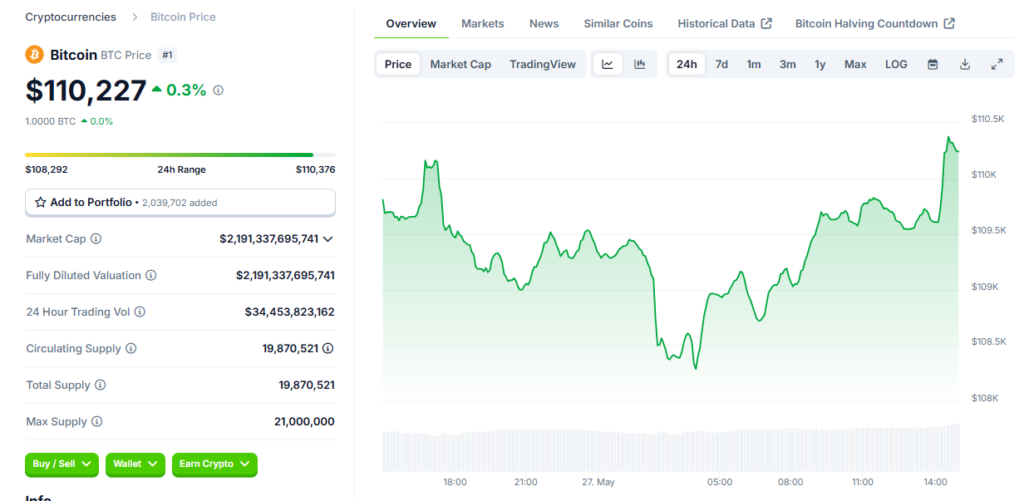Click the 24h Range progress bar
The height and width of the screenshot is (501, 1024).
pyautogui.click(x=180, y=155)
